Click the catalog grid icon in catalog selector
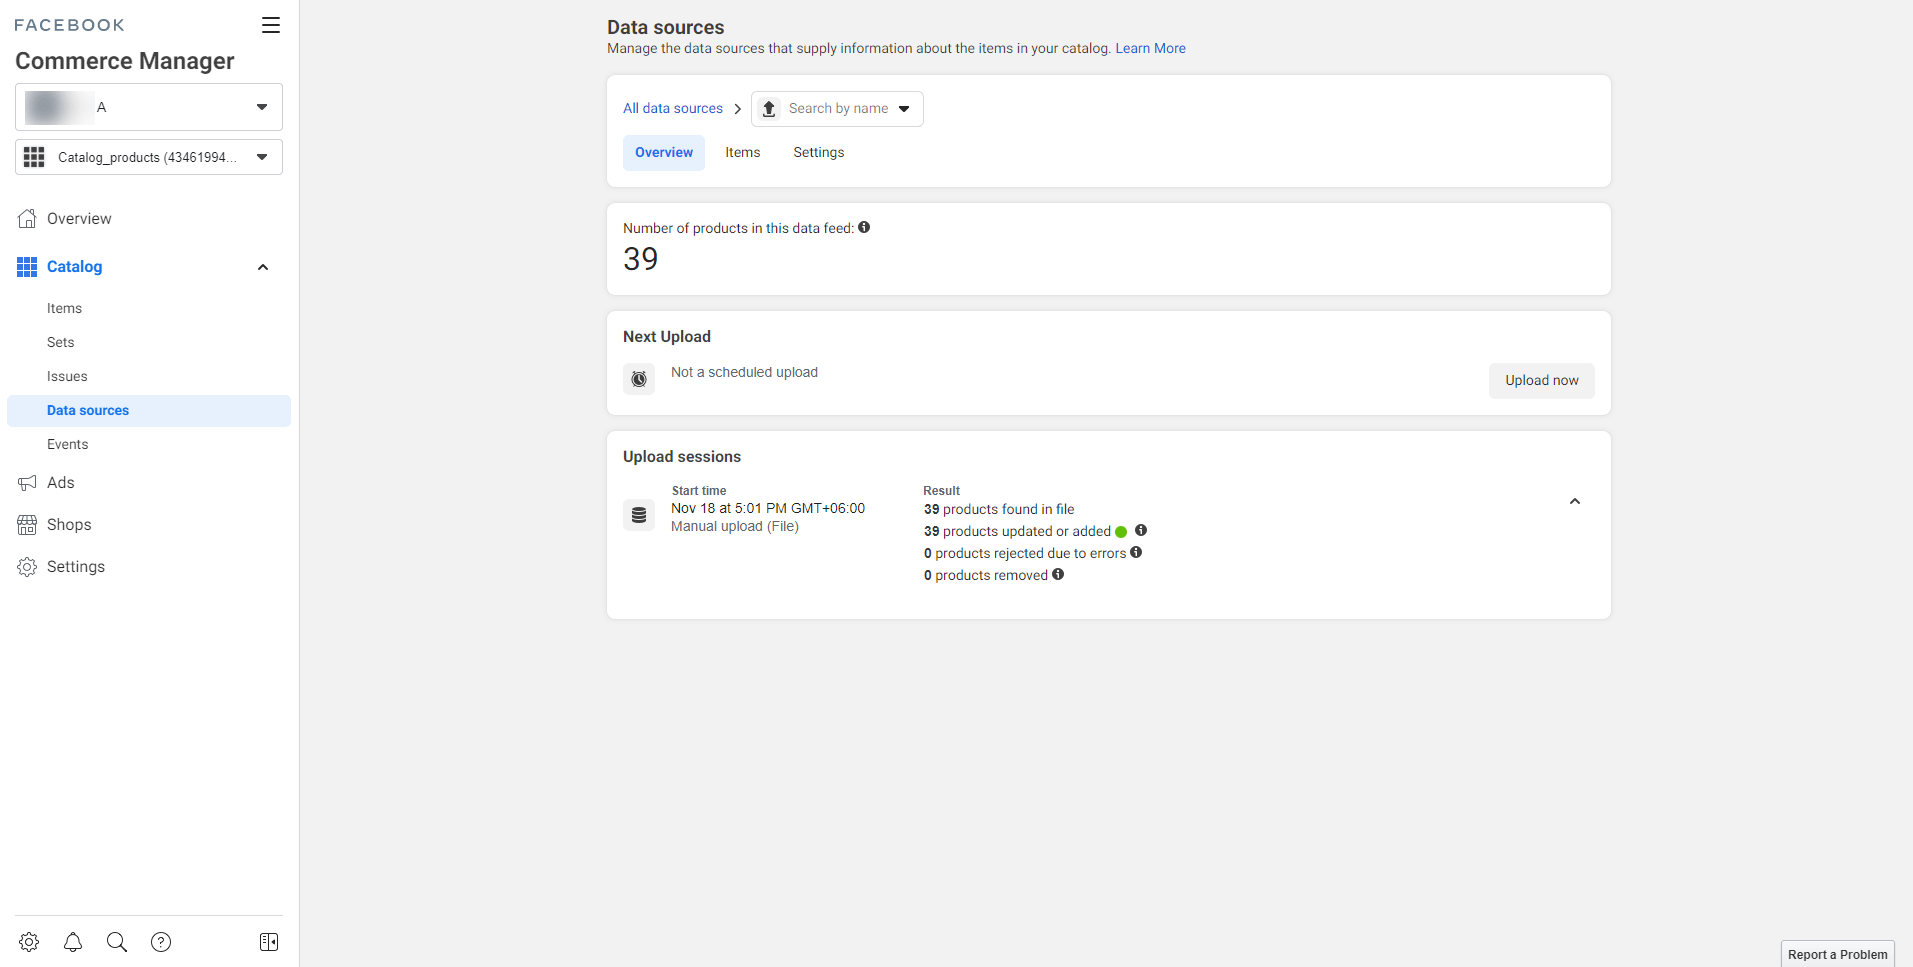 tap(34, 157)
